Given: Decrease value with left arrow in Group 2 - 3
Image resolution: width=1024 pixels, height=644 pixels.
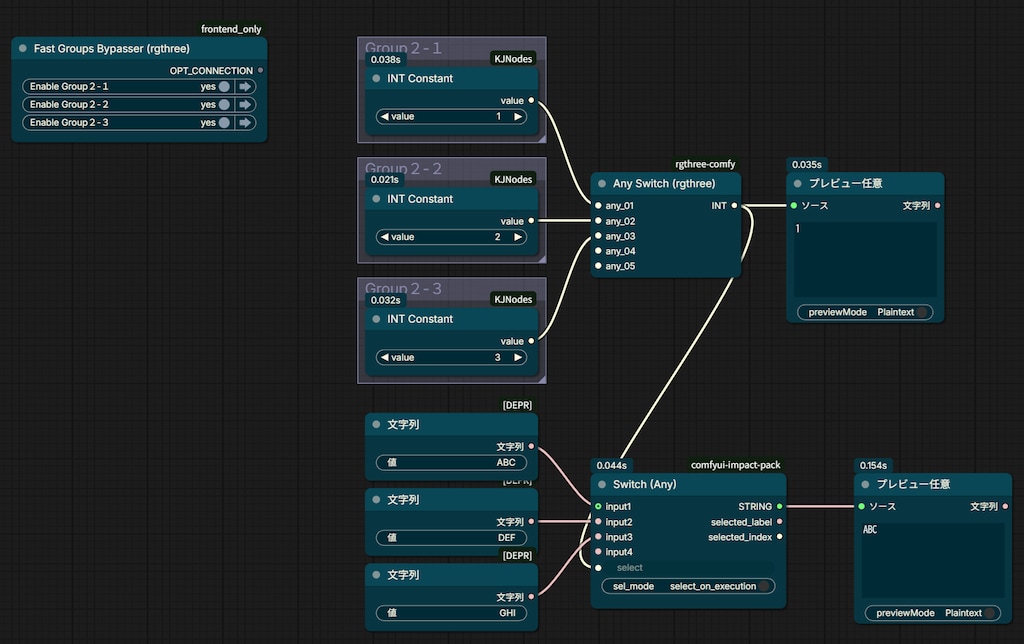Looking at the screenshot, I should tap(385, 357).
